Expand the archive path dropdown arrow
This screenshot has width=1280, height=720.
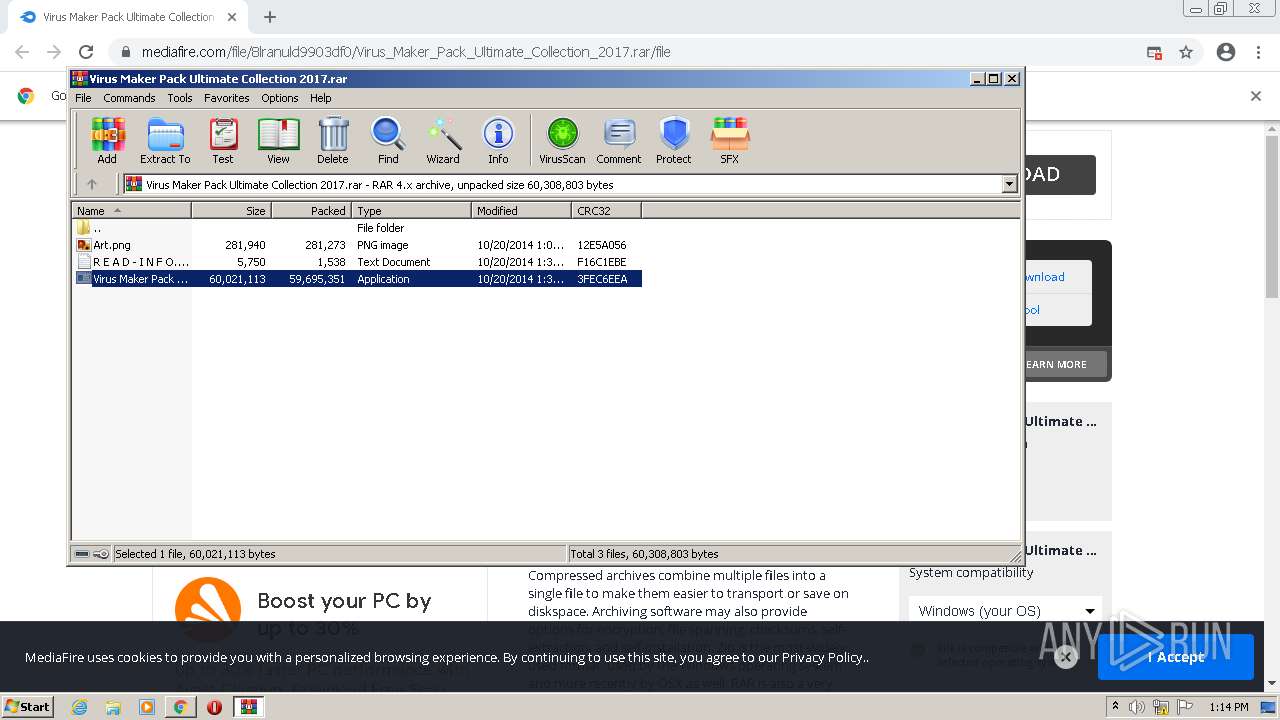[x=1009, y=184]
